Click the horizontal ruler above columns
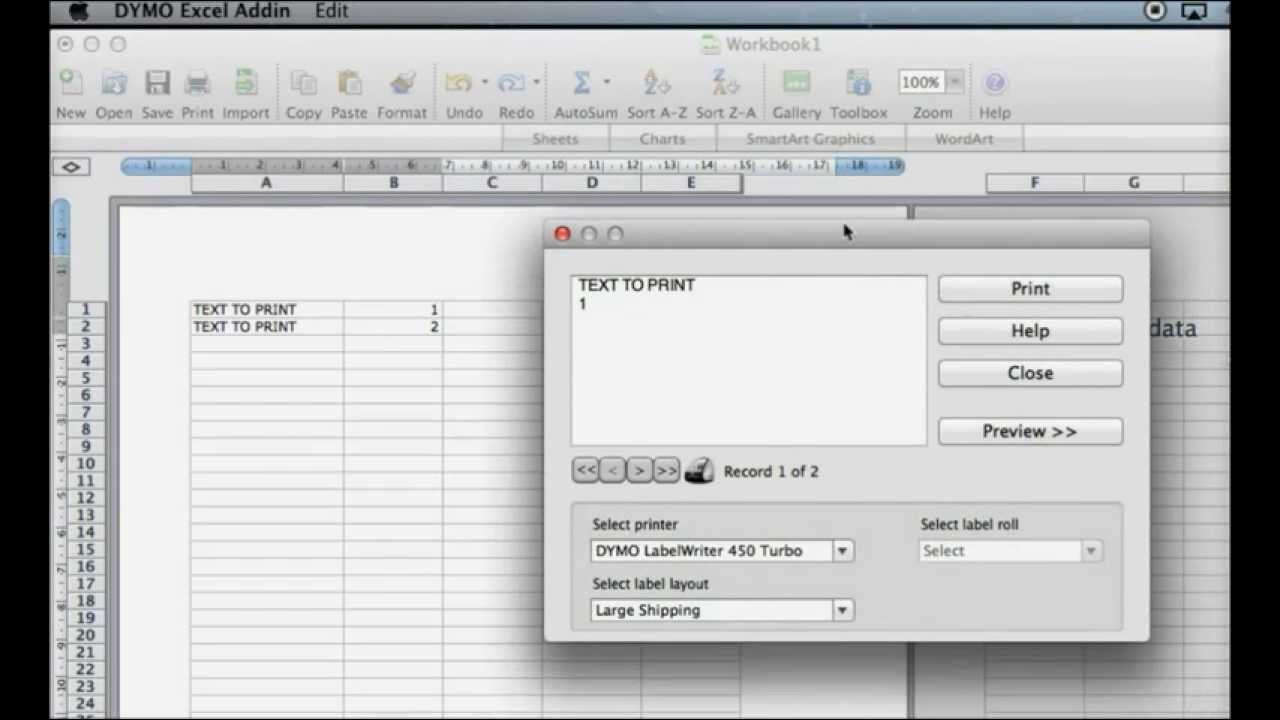This screenshot has height=720, width=1280. pos(513,166)
